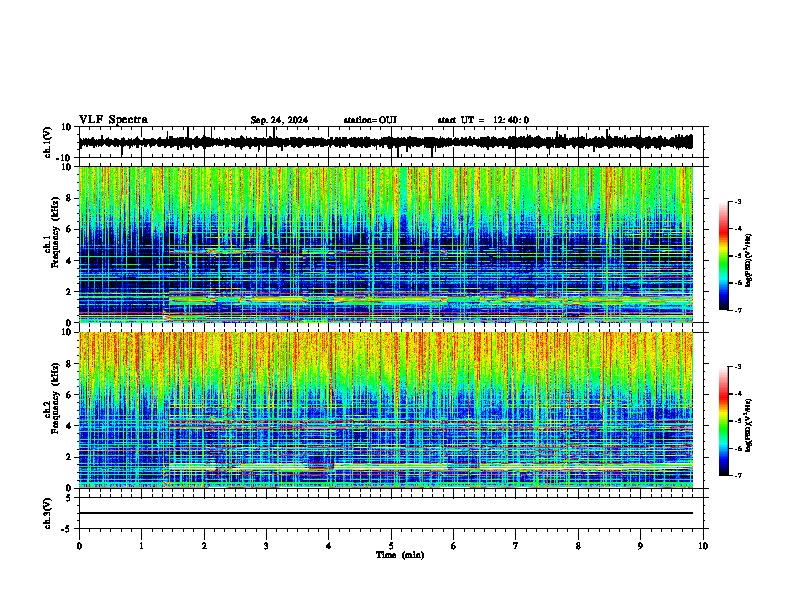Click time axis tick label "1"
792x612 pixels.
pyautogui.click(x=141, y=546)
